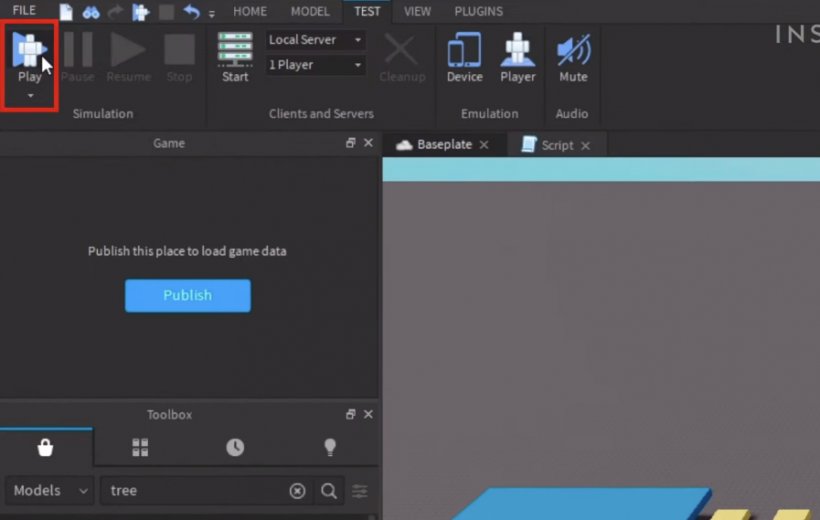Click the Resume simulation button
The image size is (820, 520).
click(129, 56)
